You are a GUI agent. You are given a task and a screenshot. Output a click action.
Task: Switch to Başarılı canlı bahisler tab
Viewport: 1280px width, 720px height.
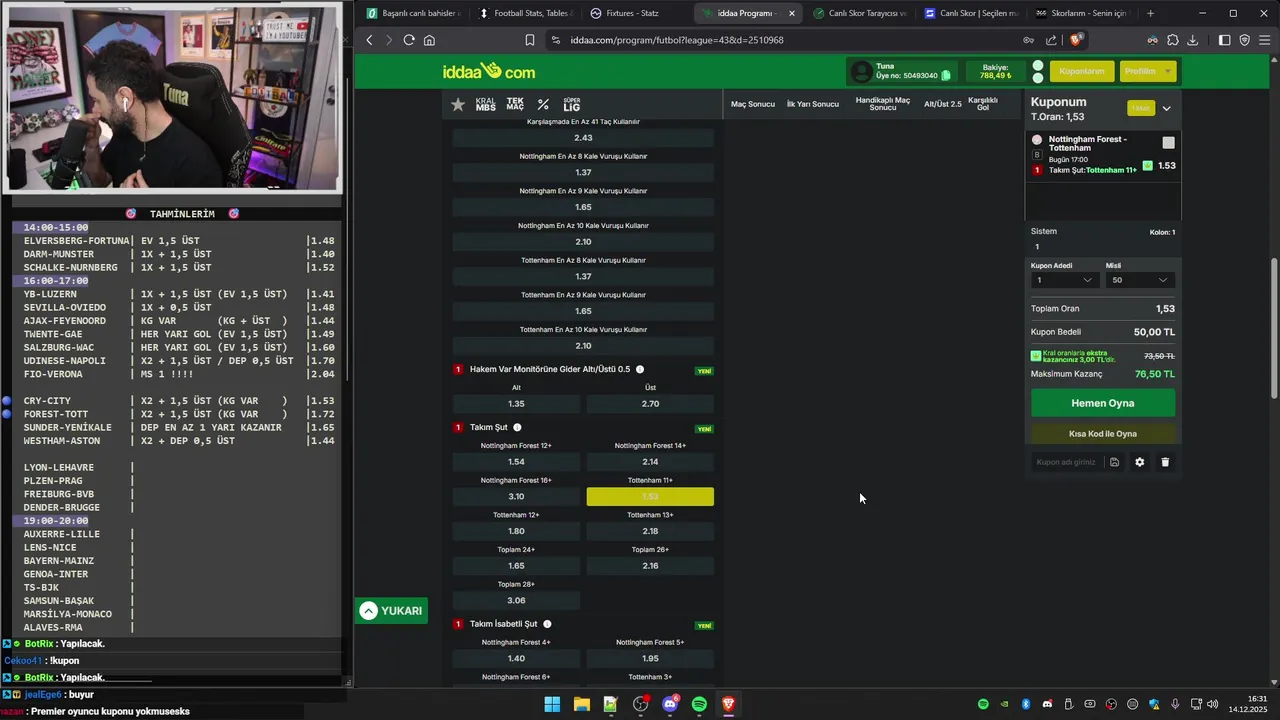click(413, 13)
